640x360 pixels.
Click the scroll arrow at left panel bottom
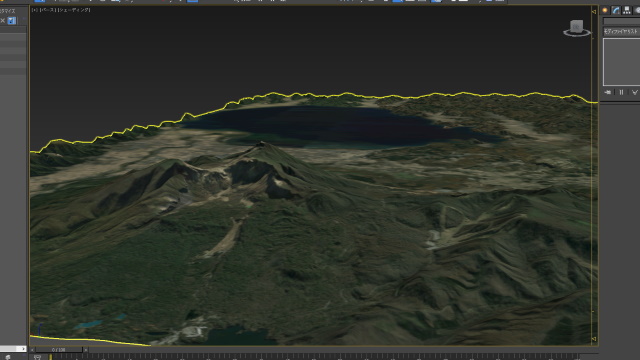(23, 349)
